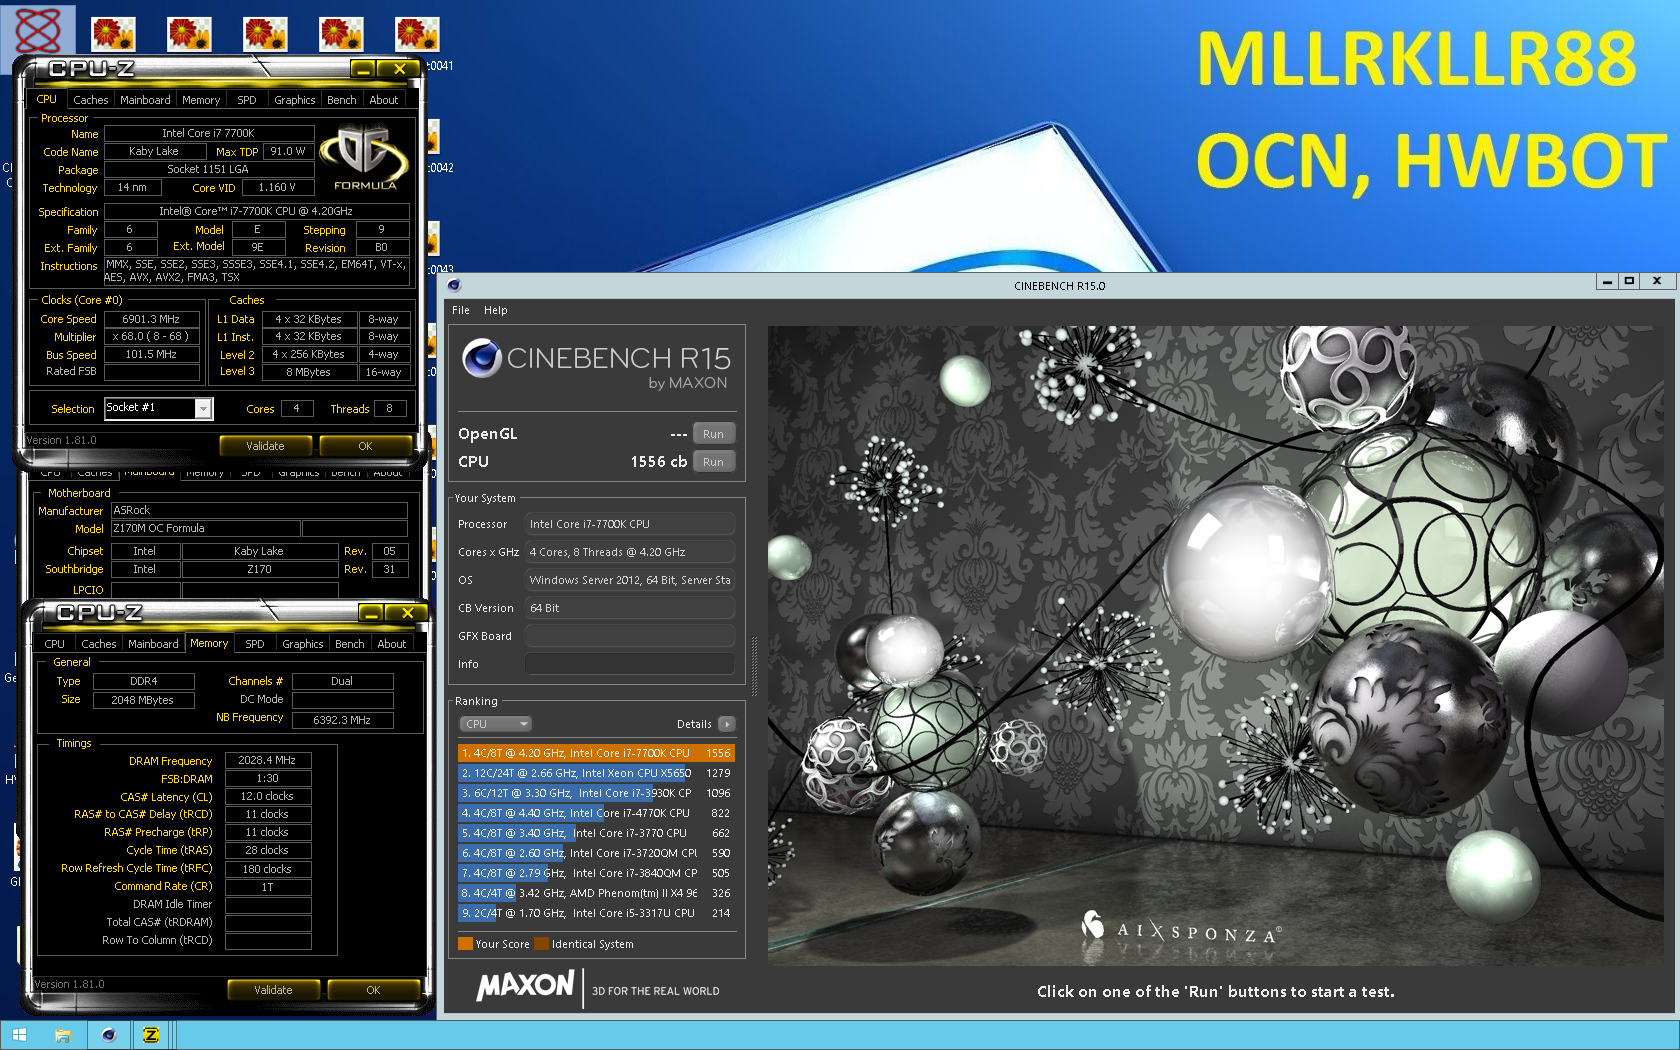Click the OS field Windows Server 2012
This screenshot has height=1050, width=1680.
pyautogui.click(x=630, y=580)
